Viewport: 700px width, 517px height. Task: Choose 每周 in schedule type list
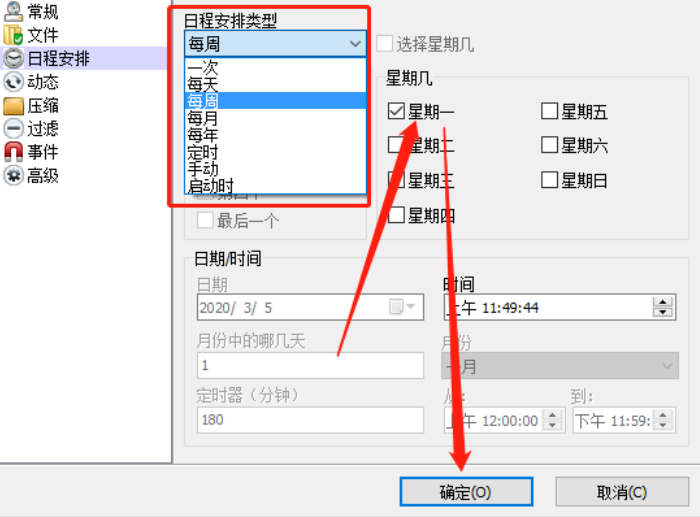(275, 101)
